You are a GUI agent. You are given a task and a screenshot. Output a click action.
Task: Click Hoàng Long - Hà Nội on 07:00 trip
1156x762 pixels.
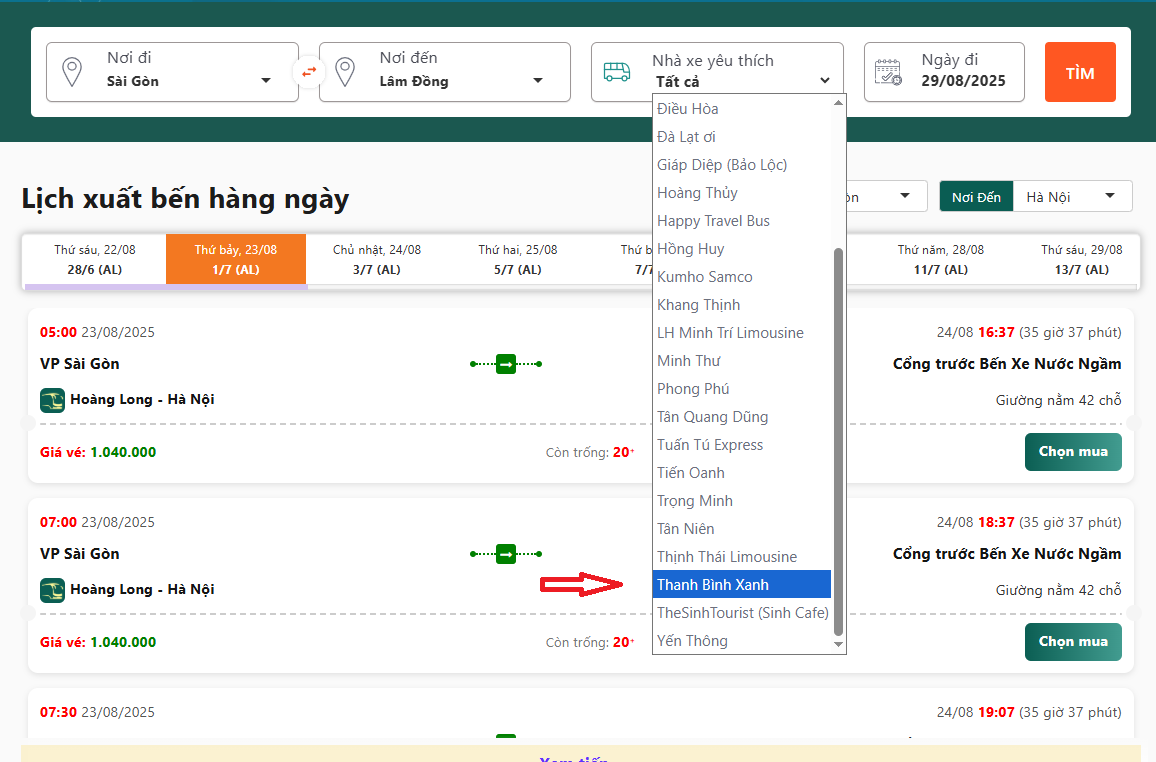click(x=142, y=590)
